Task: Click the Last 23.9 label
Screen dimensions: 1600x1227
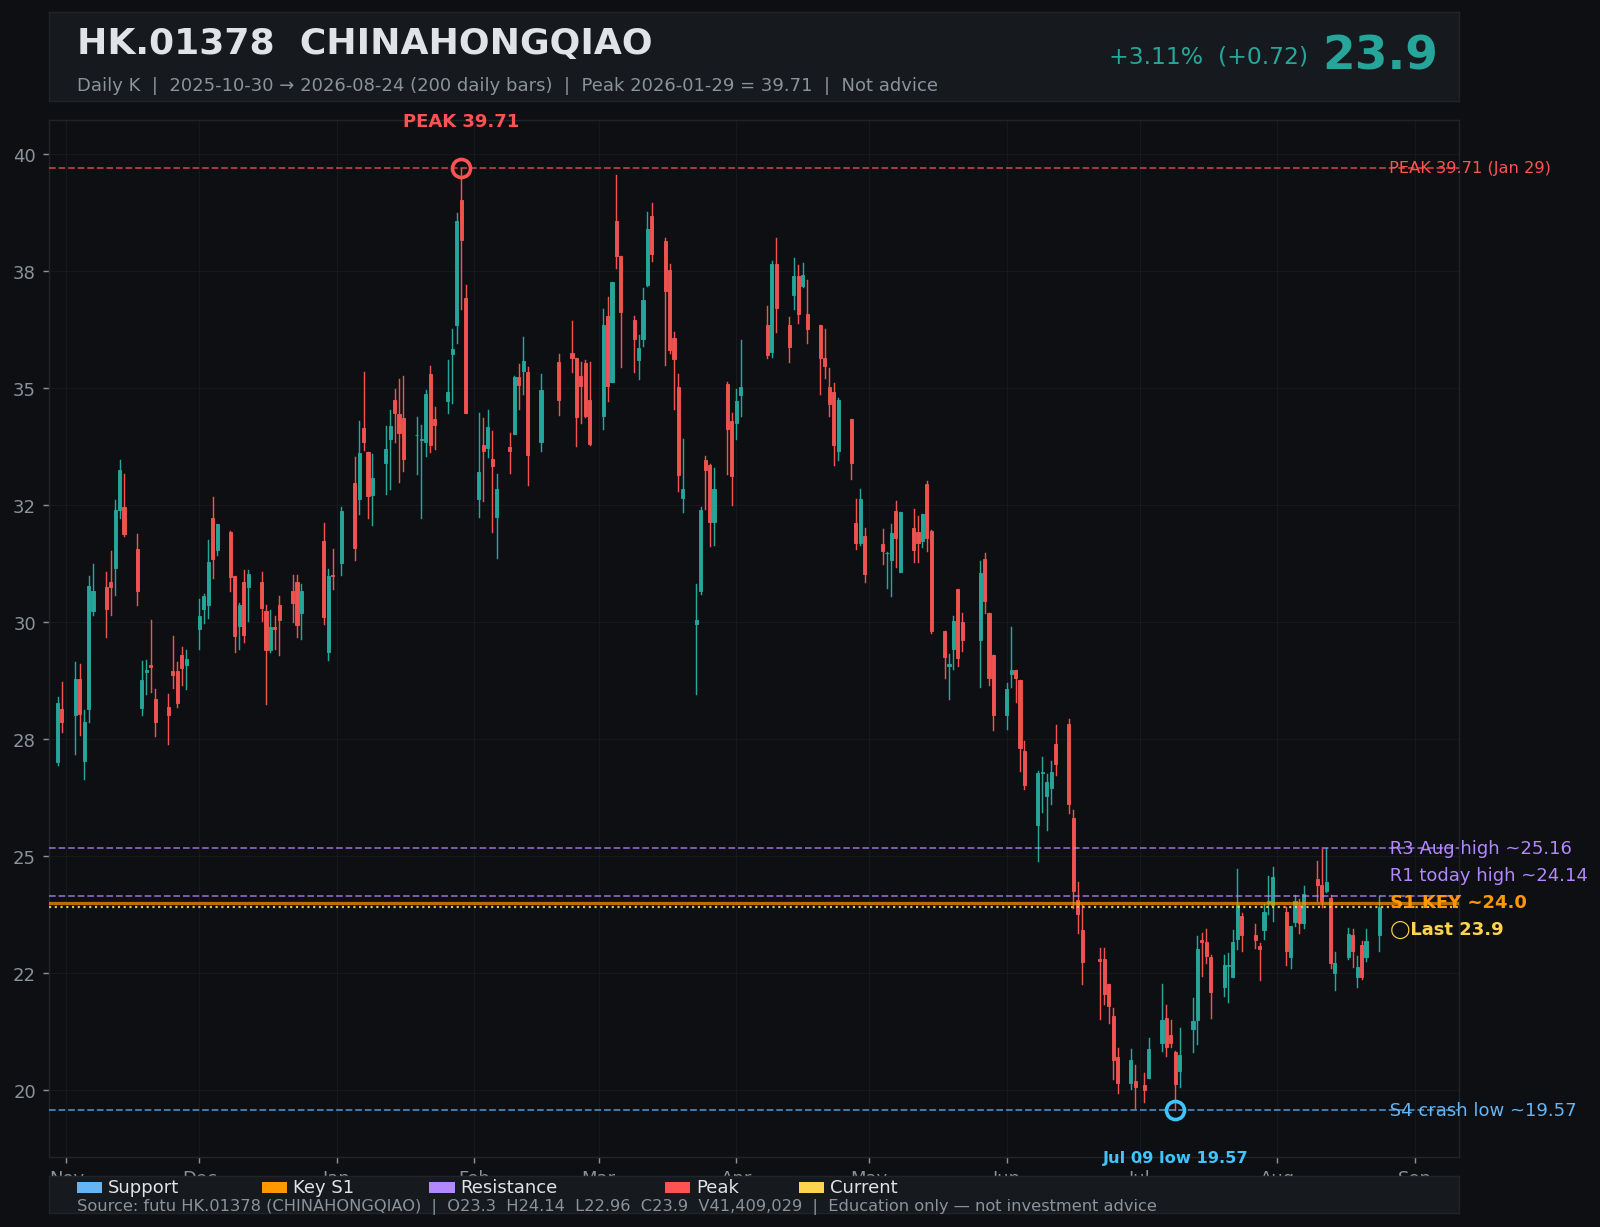Action: point(1456,929)
